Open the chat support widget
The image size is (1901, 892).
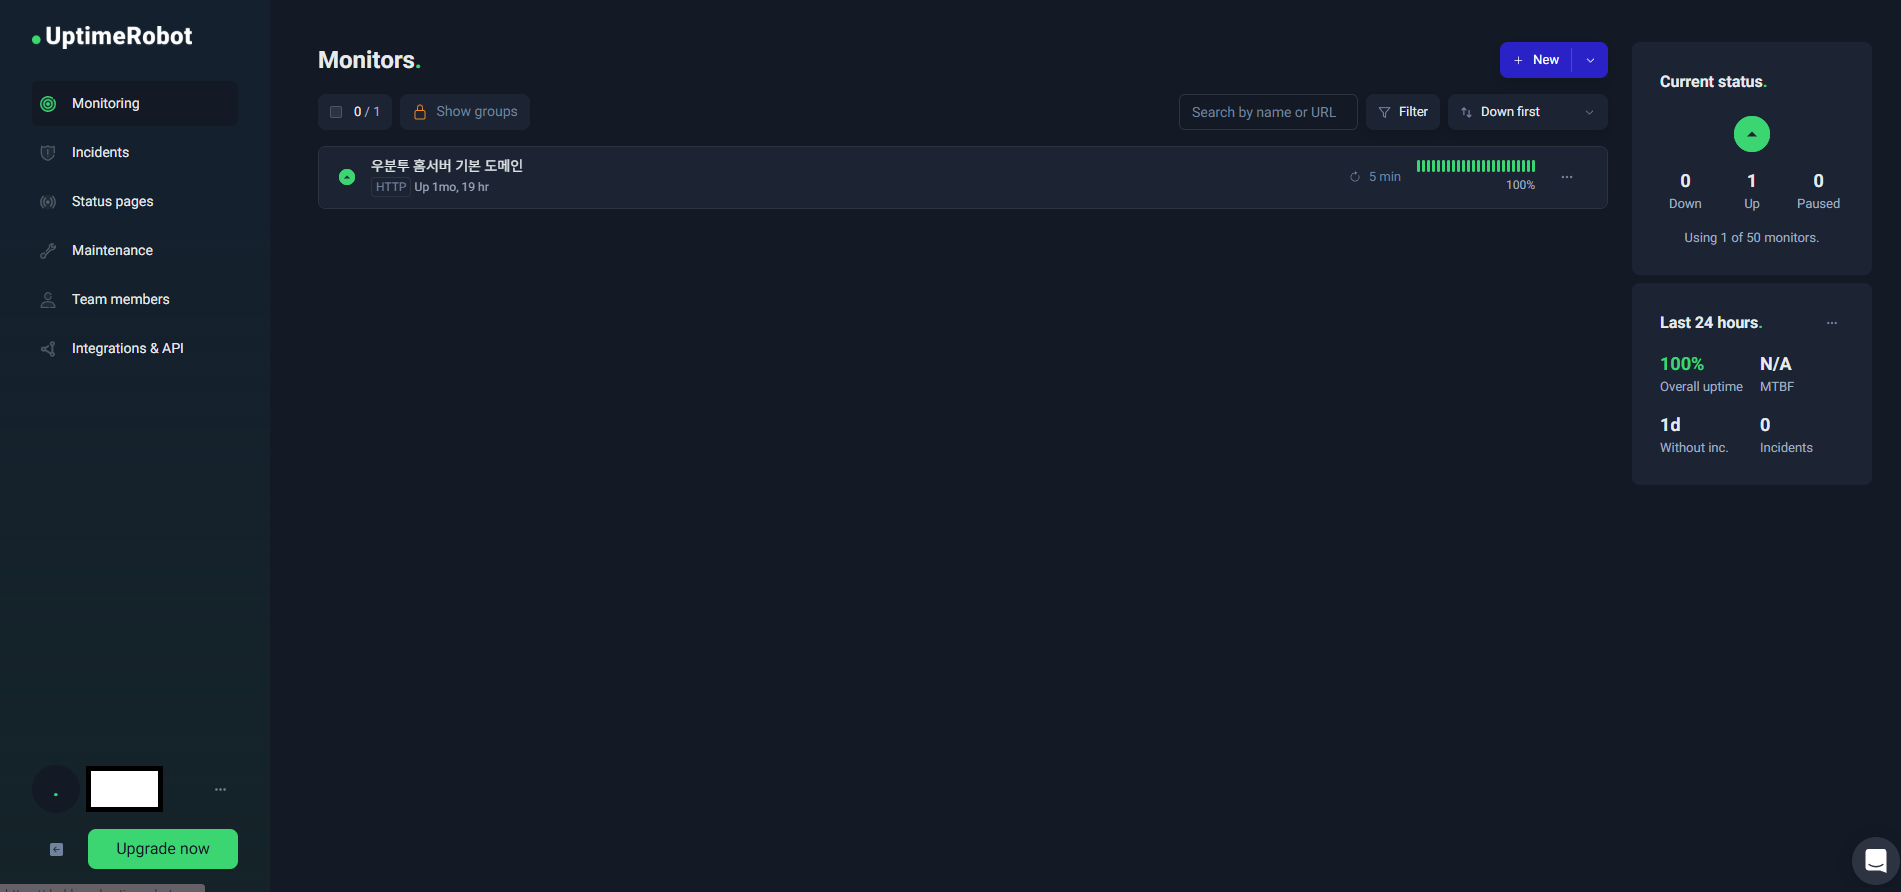pyautogui.click(x=1875, y=860)
